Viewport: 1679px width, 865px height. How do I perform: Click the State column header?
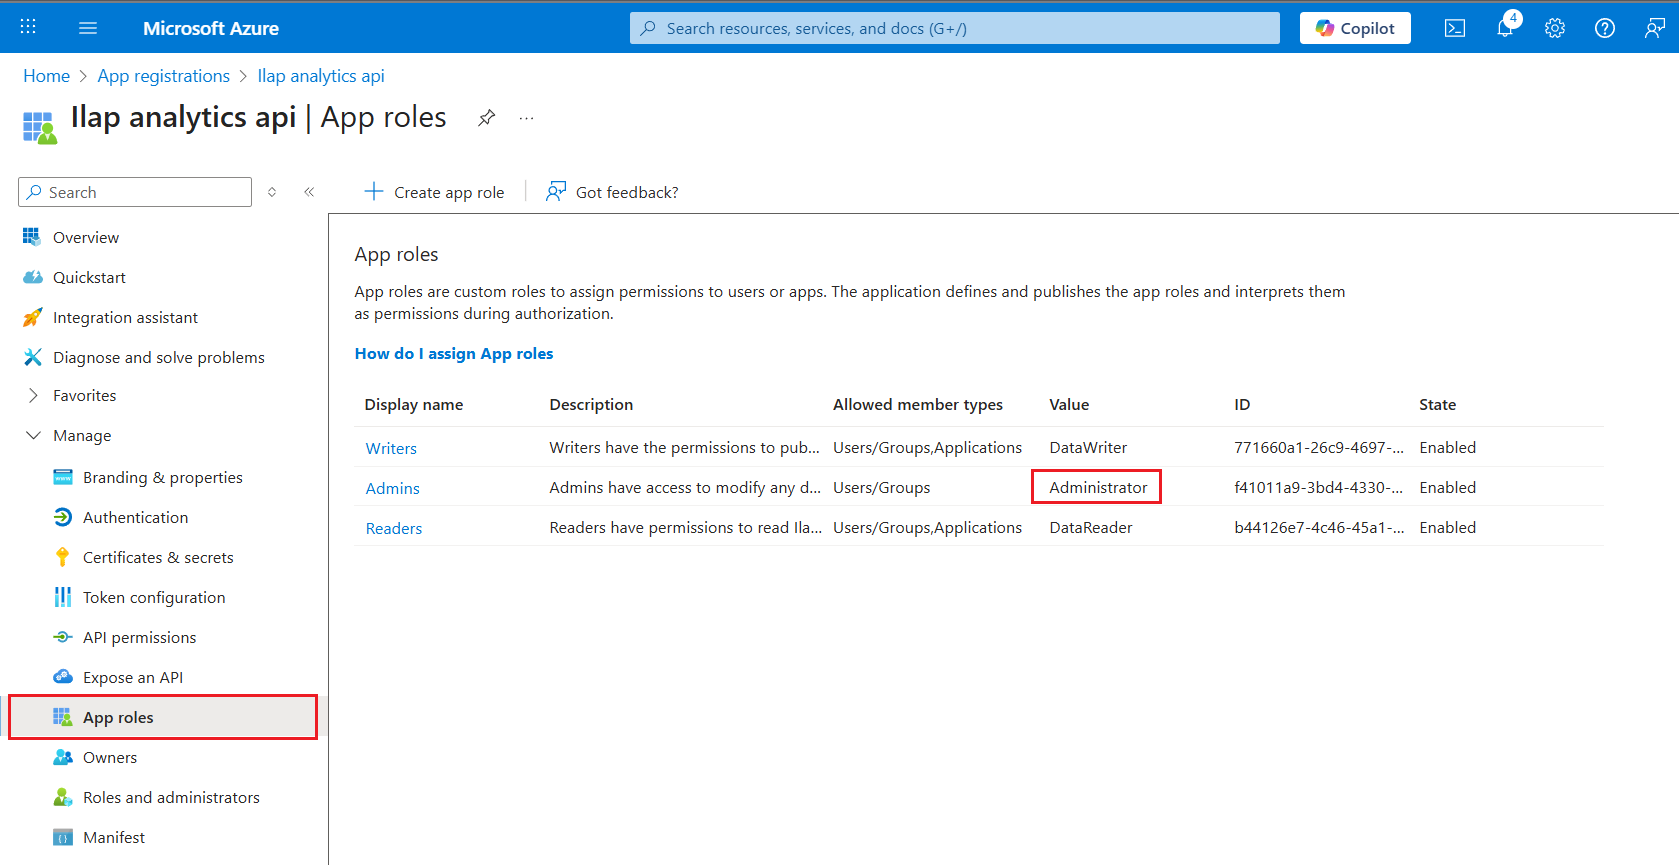pyautogui.click(x=1437, y=404)
